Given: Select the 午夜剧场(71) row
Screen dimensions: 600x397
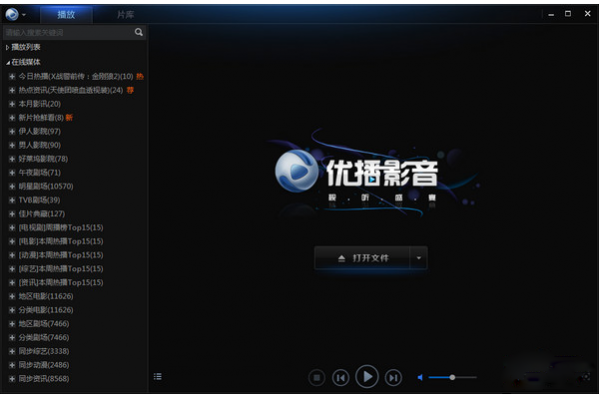Looking at the screenshot, I should point(40,173).
